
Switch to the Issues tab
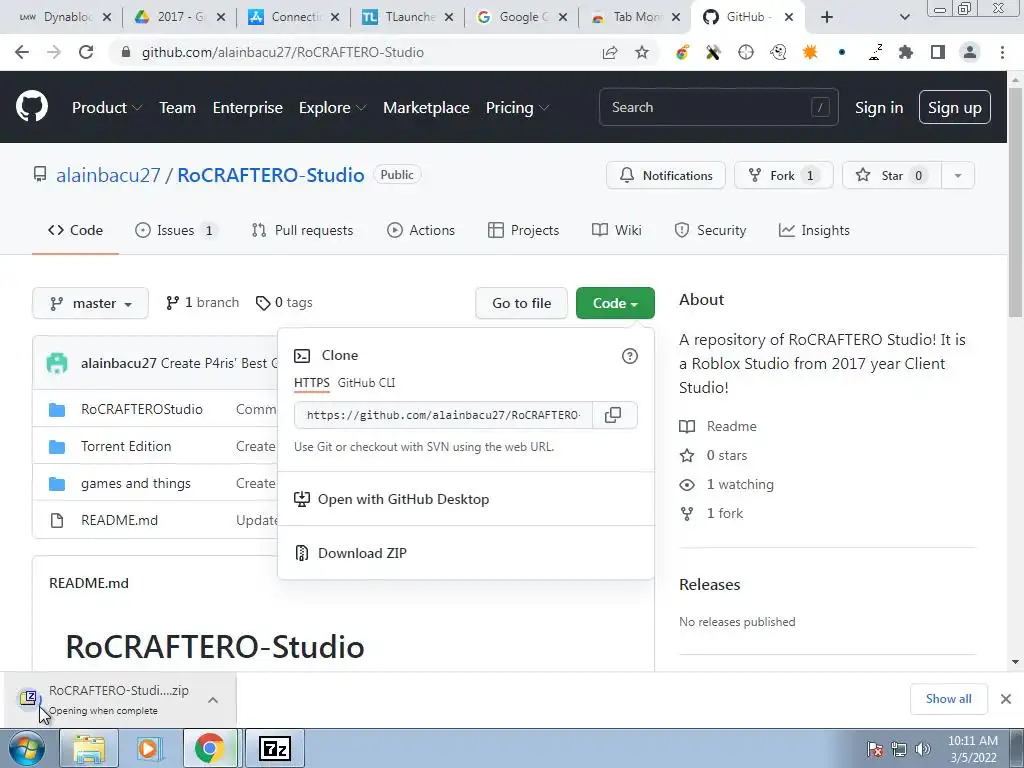coord(174,231)
